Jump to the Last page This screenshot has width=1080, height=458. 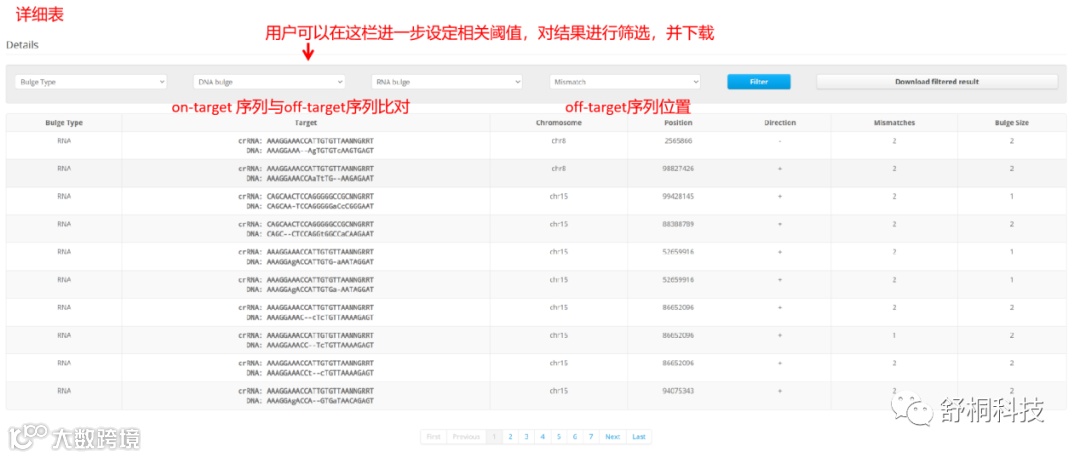pyautogui.click(x=638, y=437)
